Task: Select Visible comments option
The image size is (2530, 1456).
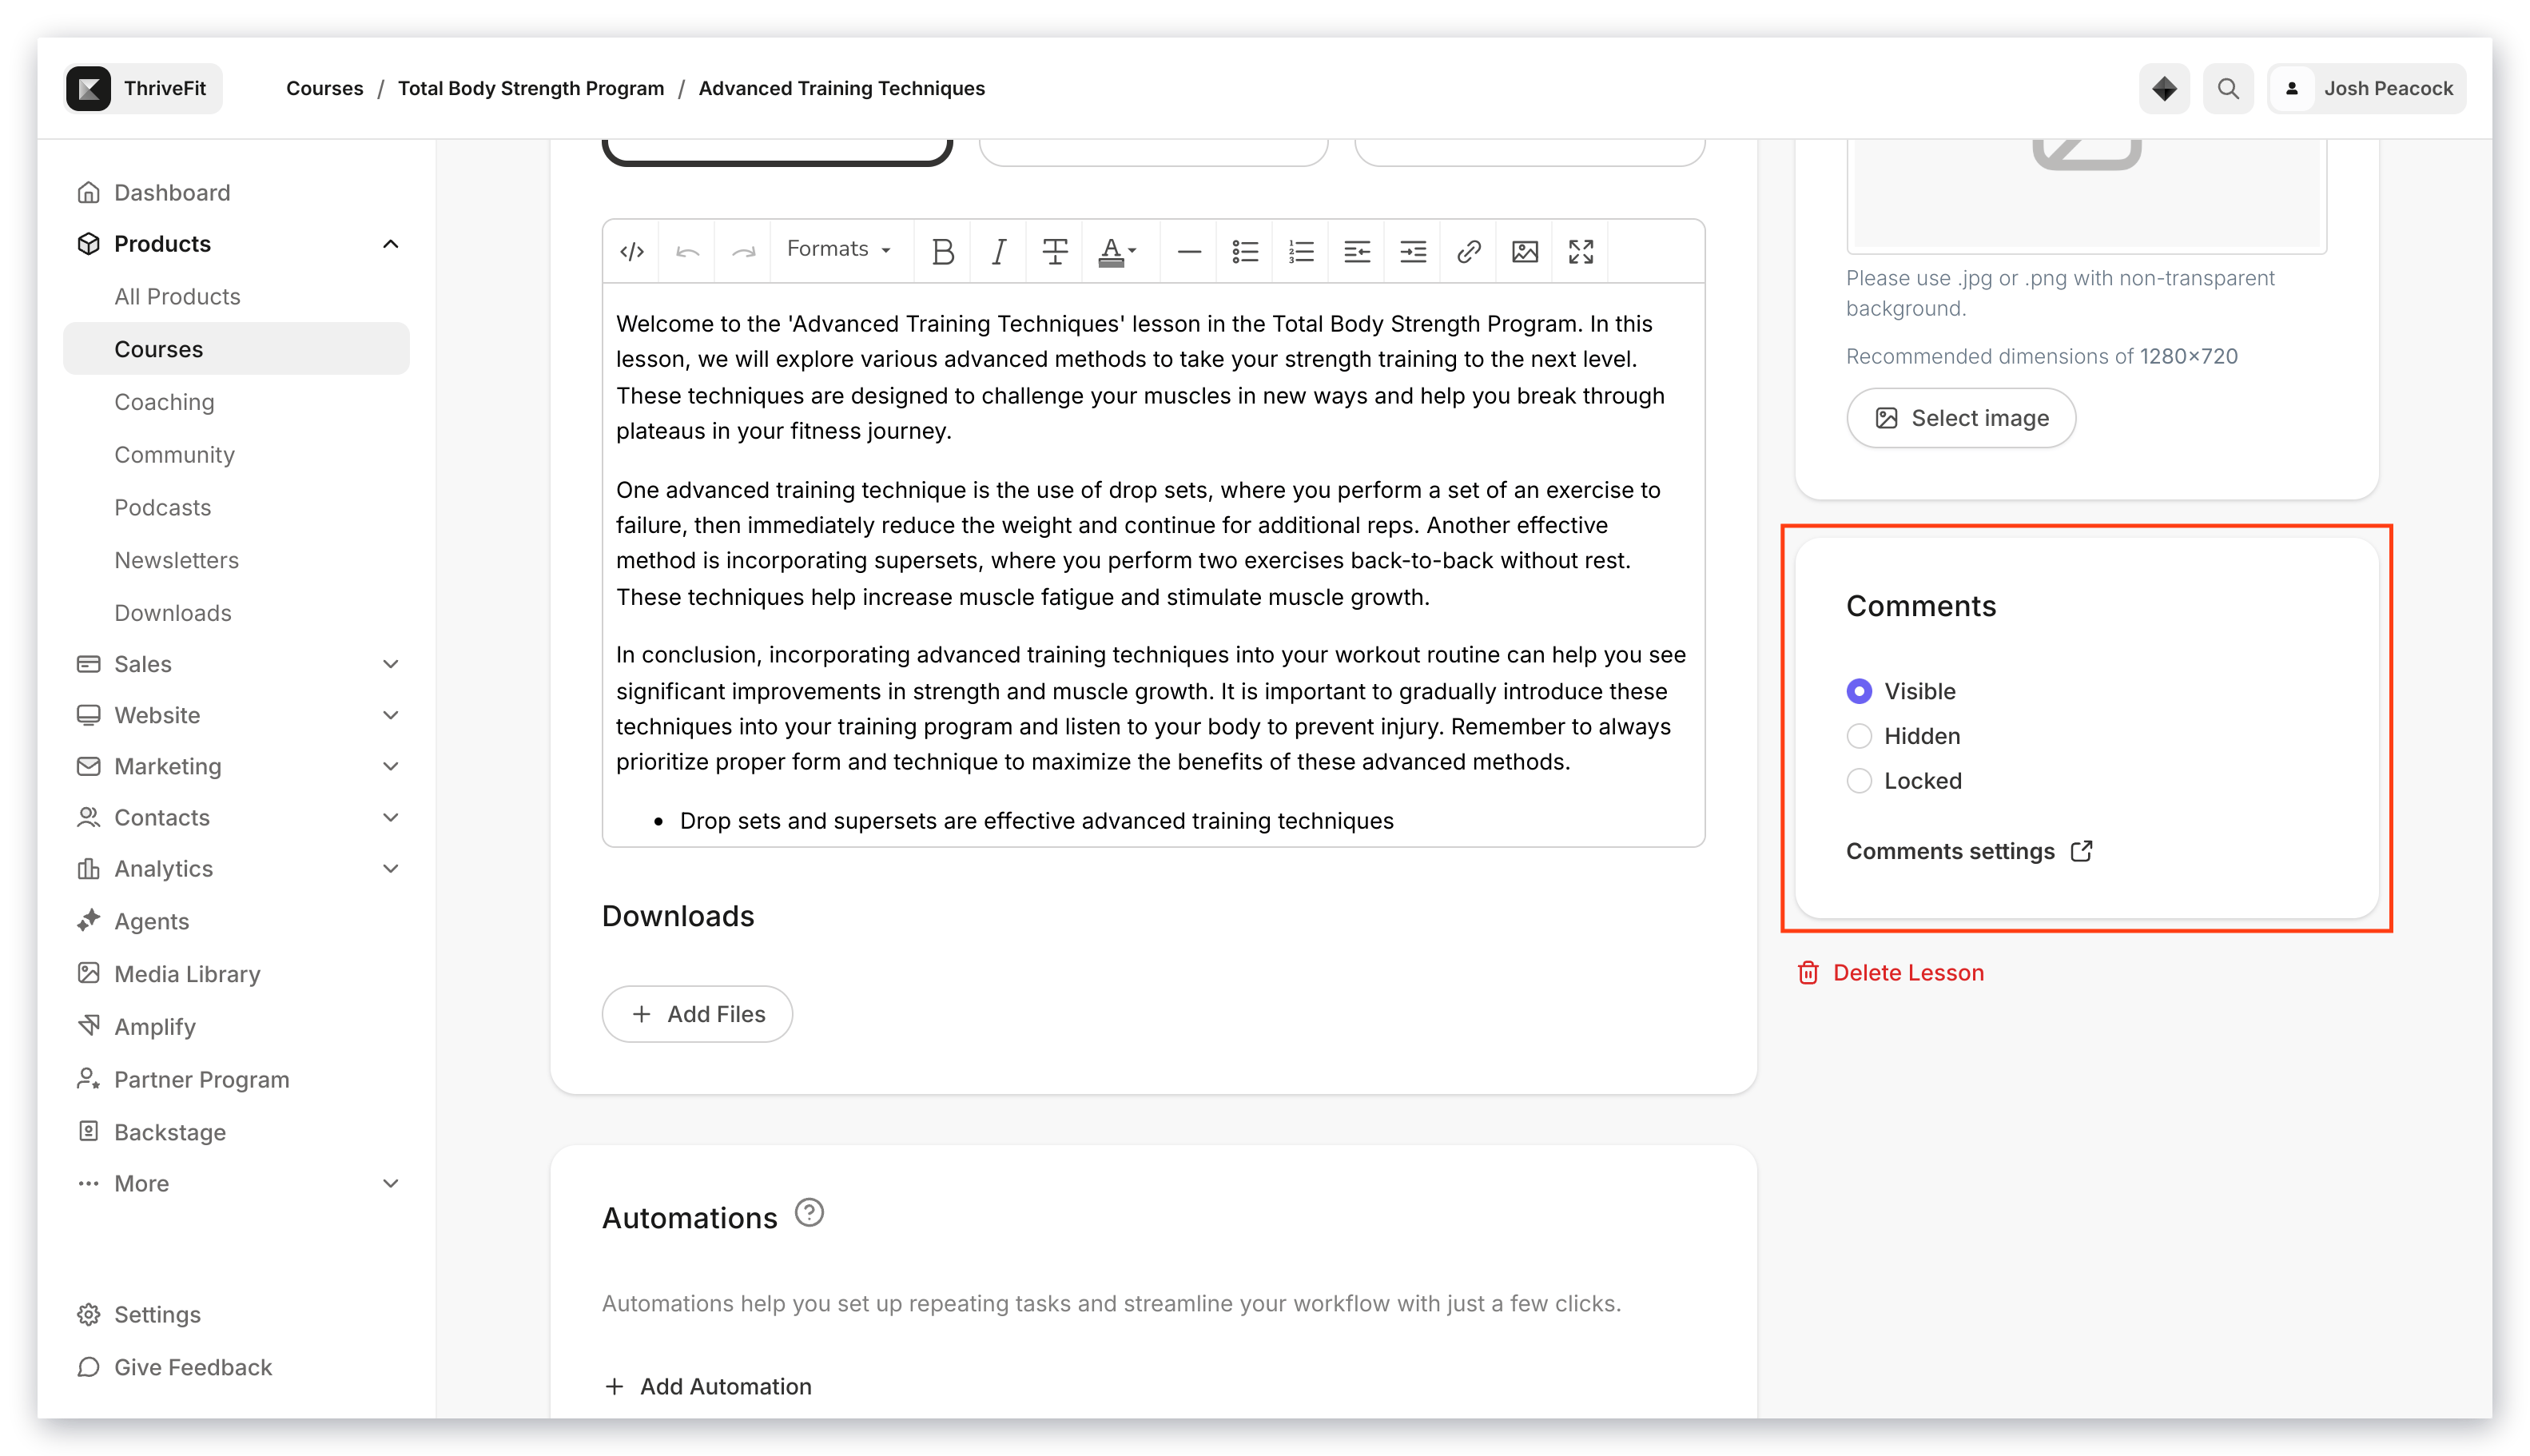Action: pyautogui.click(x=1858, y=691)
